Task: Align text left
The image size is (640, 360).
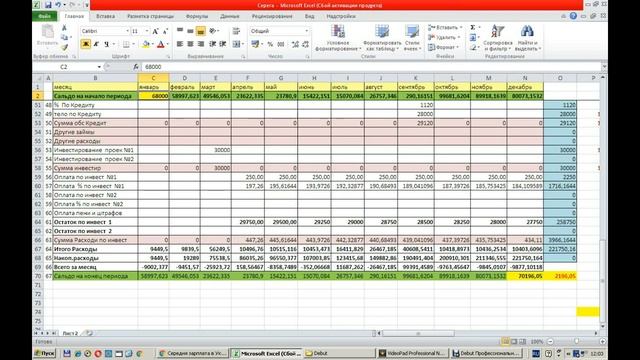Action: pyautogui.click(x=180, y=44)
